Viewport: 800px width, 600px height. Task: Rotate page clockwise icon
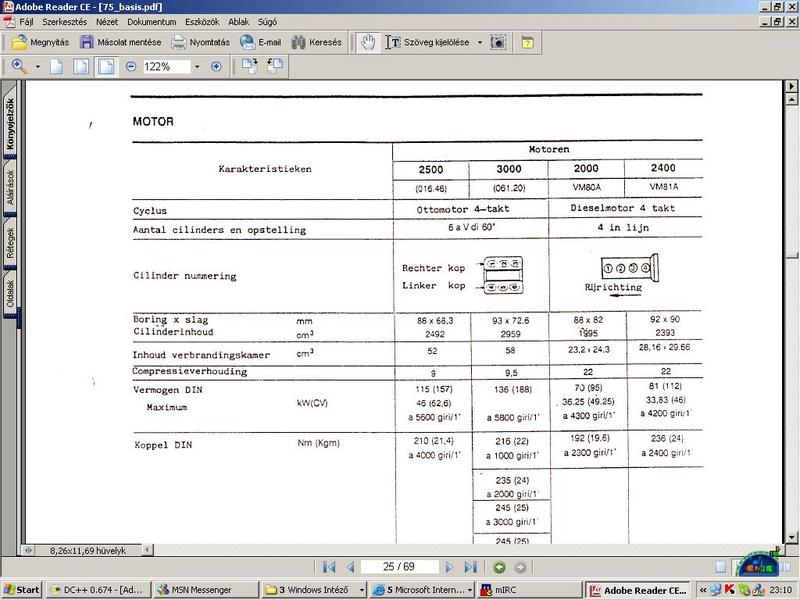tap(250, 66)
